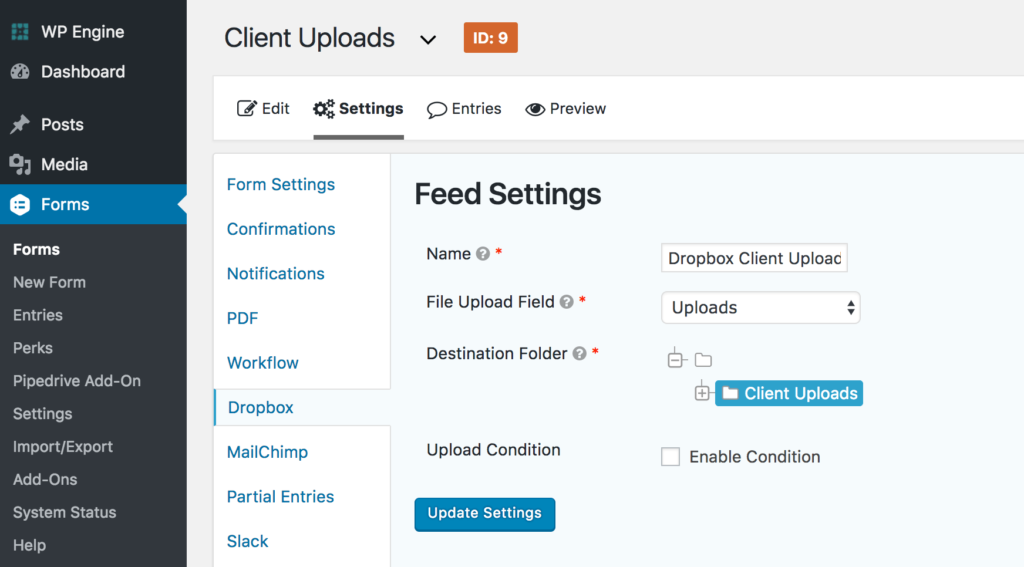This screenshot has height=567, width=1024.
Task: Open PDF settings section
Action: pos(242,318)
